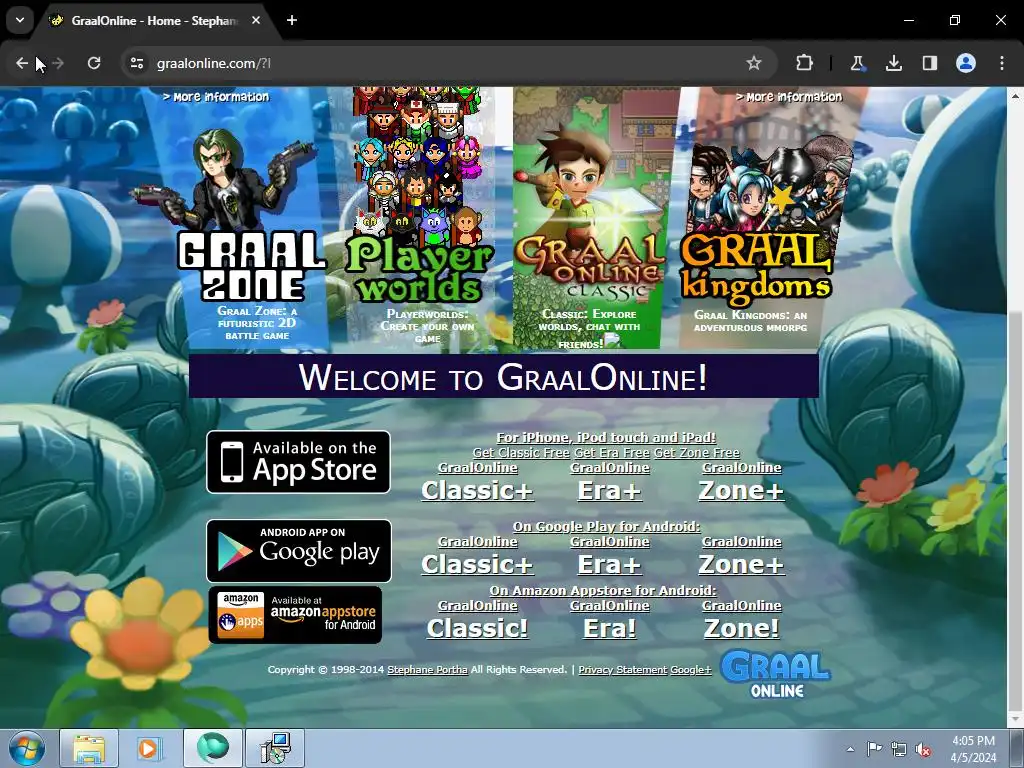Close the GraalOnline Home tab

[x=256, y=20]
